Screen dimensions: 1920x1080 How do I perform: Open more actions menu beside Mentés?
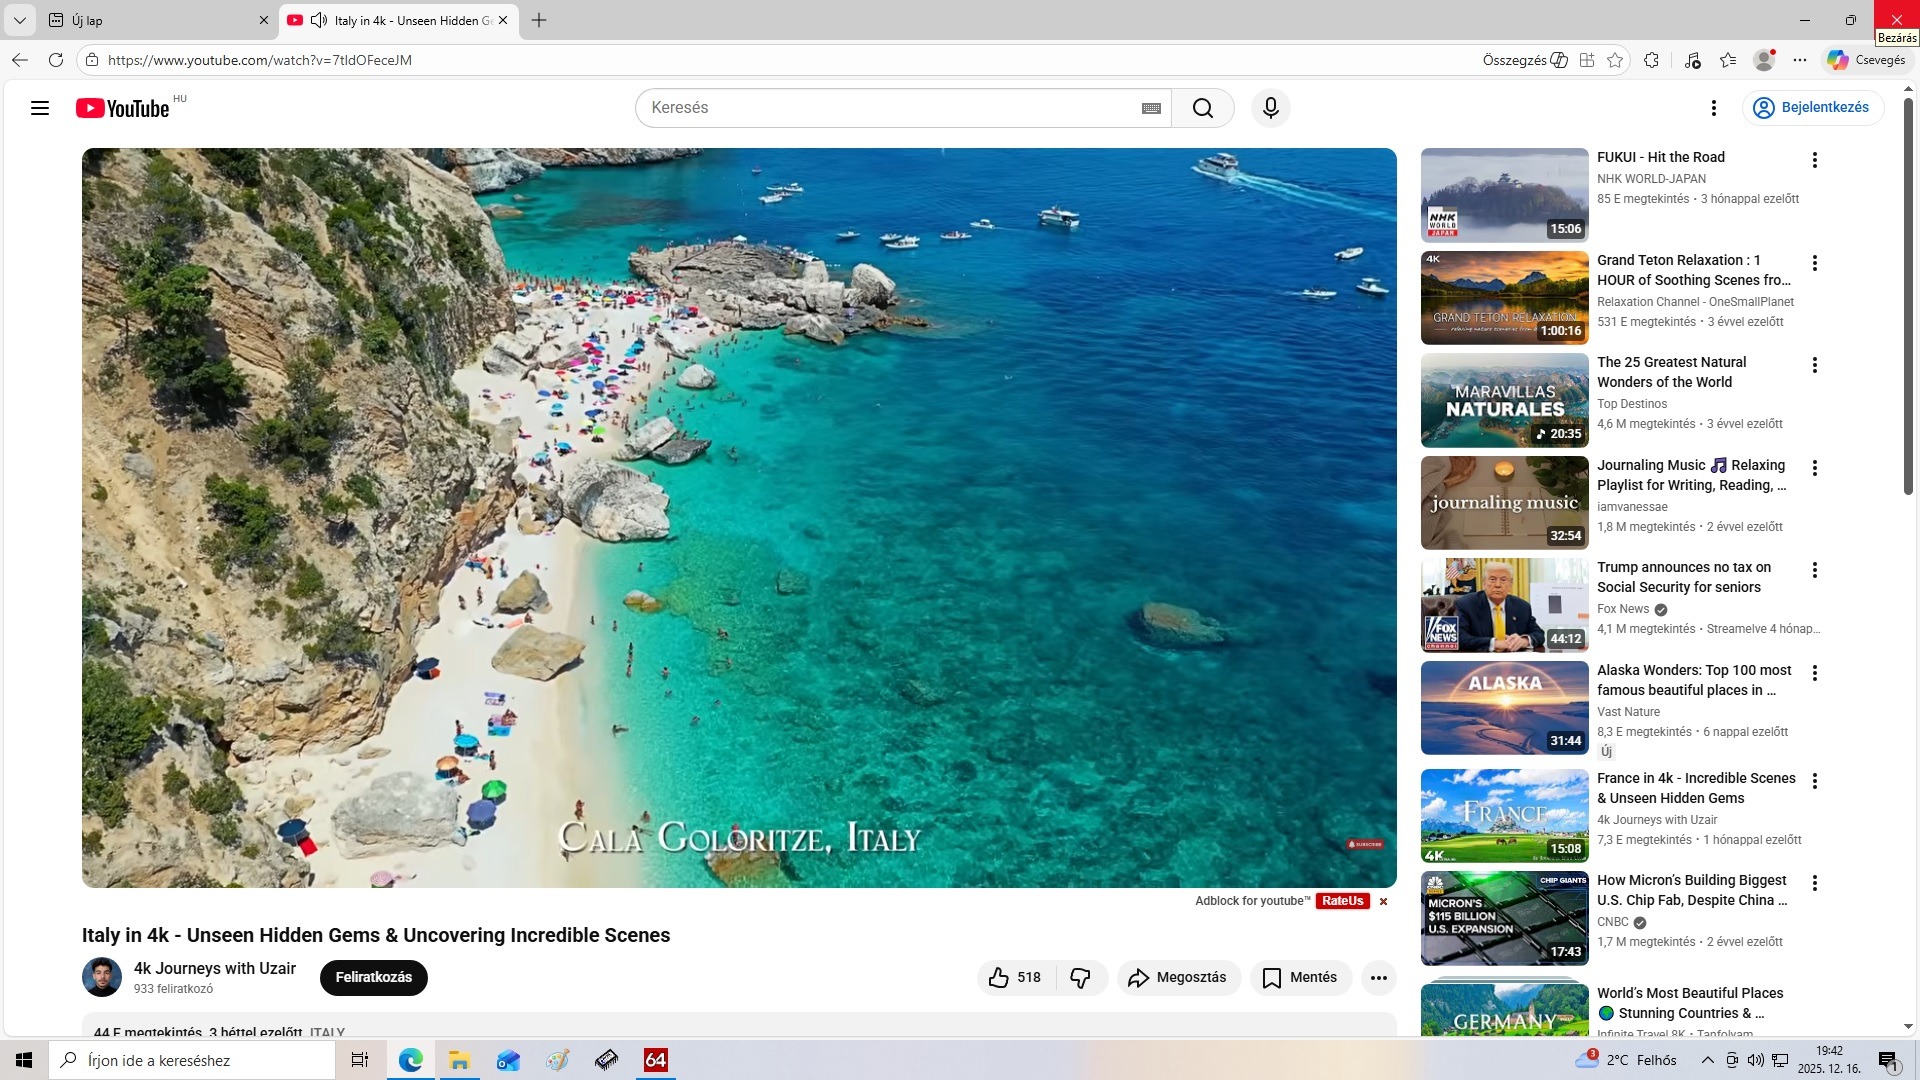(1378, 977)
